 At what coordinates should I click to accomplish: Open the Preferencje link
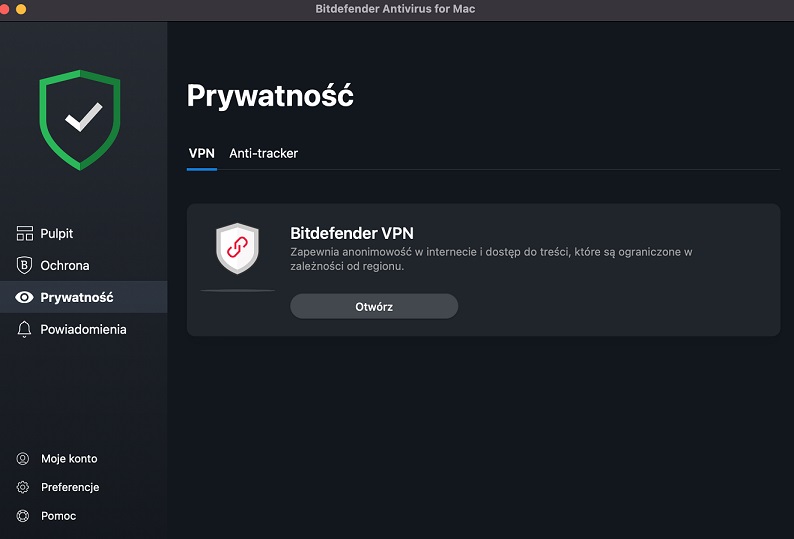click(70, 487)
